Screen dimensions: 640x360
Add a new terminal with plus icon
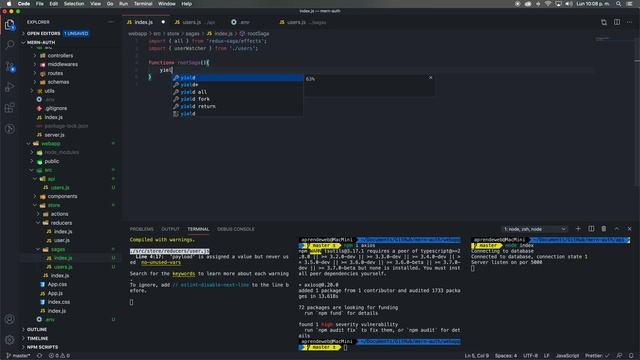tap(578, 229)
